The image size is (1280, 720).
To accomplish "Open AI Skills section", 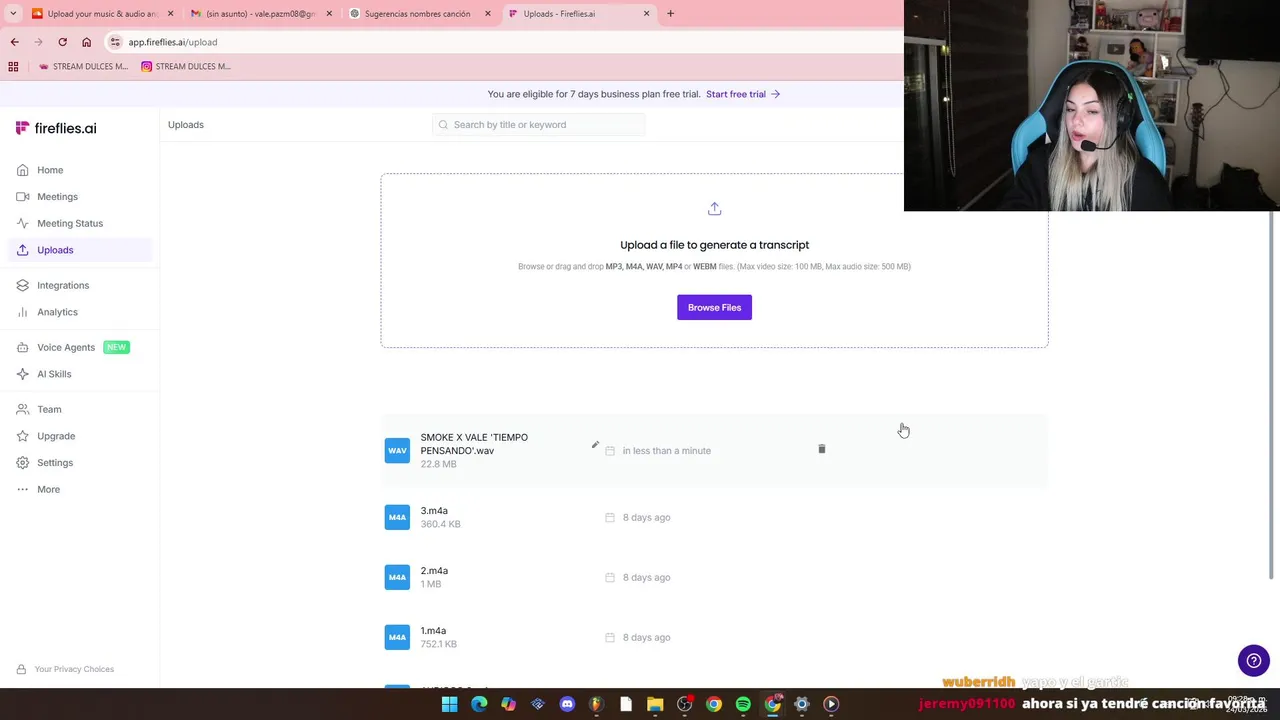I will click(80, 374).
